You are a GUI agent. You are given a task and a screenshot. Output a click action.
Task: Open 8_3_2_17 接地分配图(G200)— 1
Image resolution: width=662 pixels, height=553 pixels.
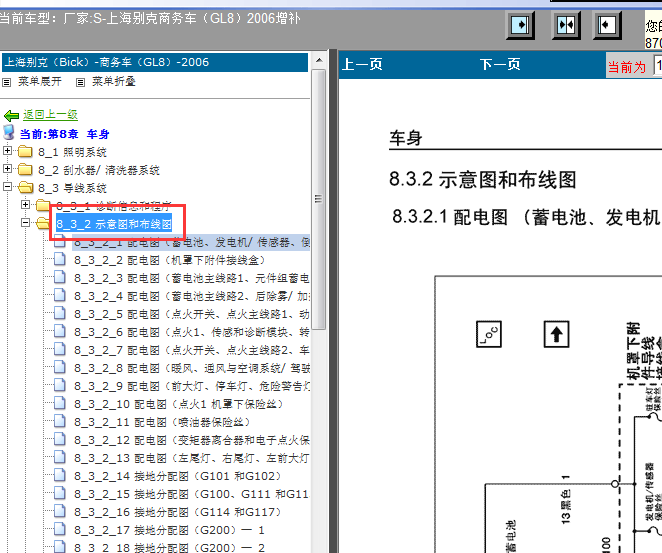point(170,530)
